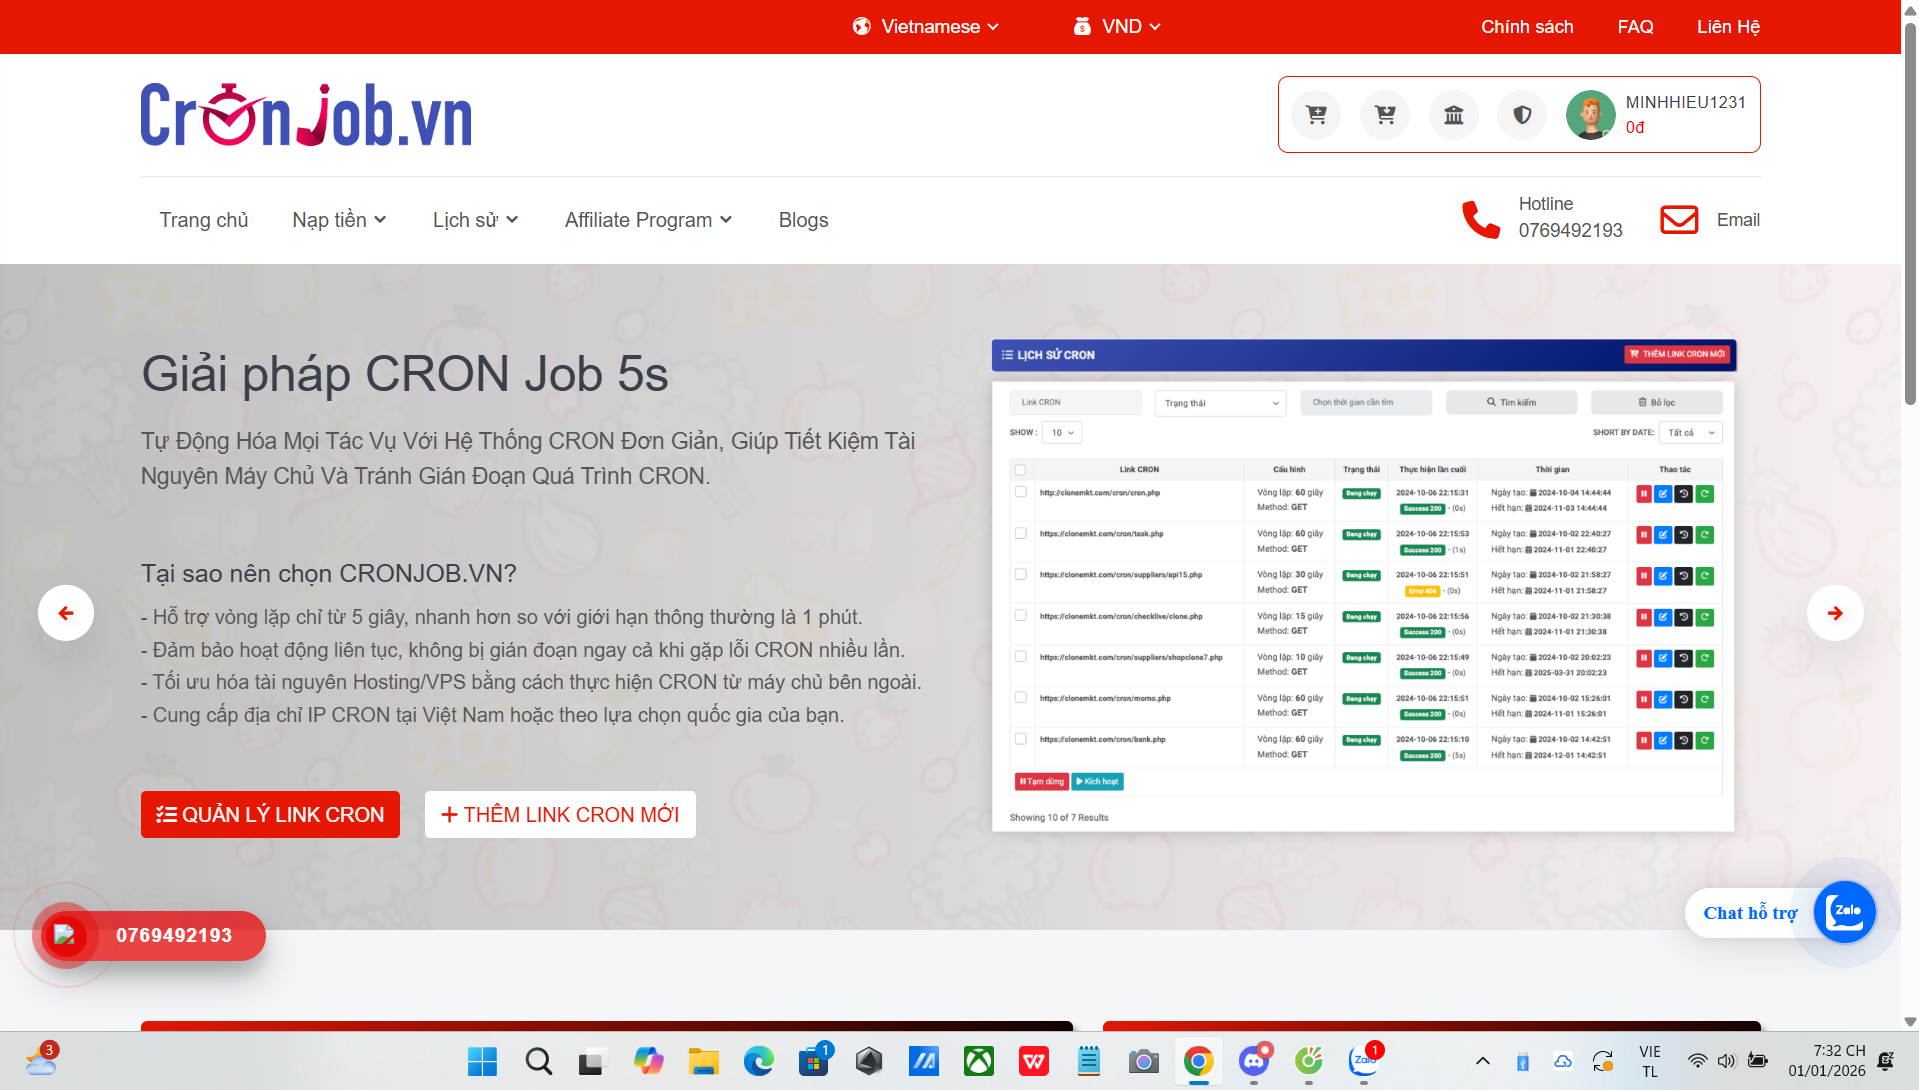
Task: Check the select-all checkbox in the cron table header
Action: click(x=1020, y=468)
